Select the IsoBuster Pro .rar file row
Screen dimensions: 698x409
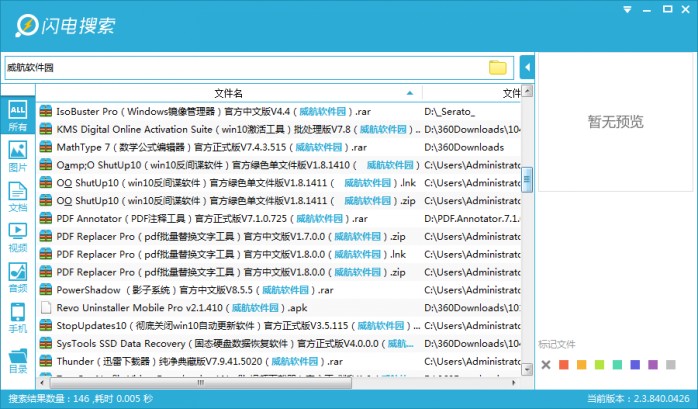(230, 111)
